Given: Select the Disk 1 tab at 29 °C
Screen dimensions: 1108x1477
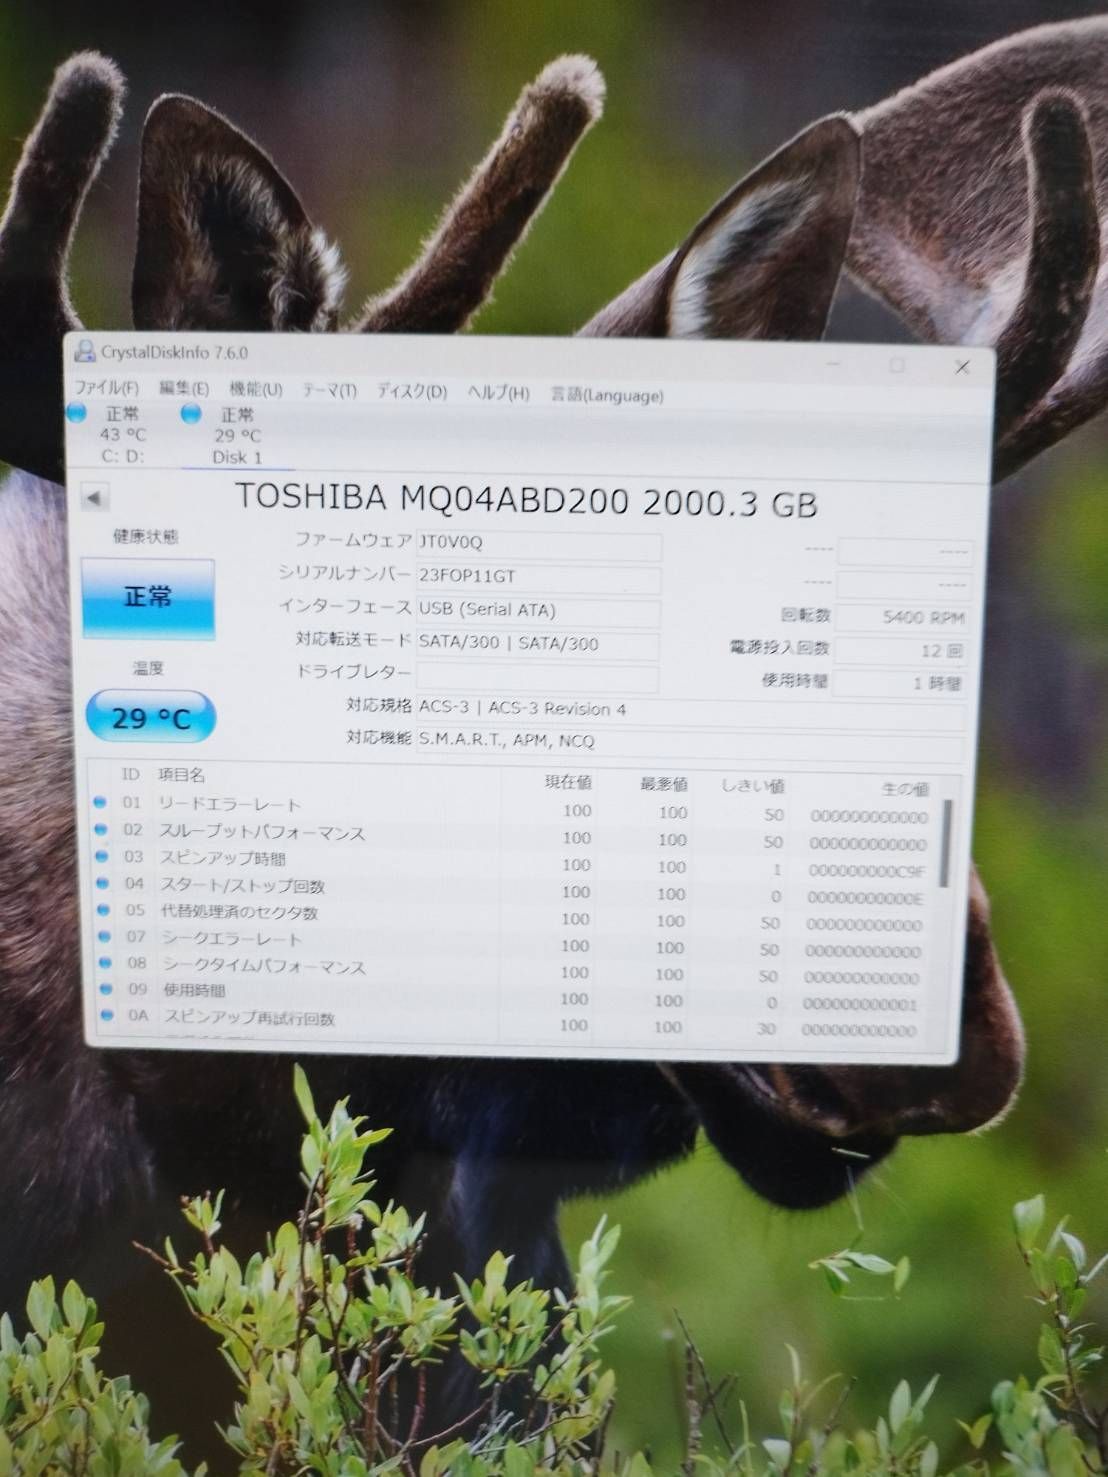Looking at the screenshot, I should tap(237, 436).
